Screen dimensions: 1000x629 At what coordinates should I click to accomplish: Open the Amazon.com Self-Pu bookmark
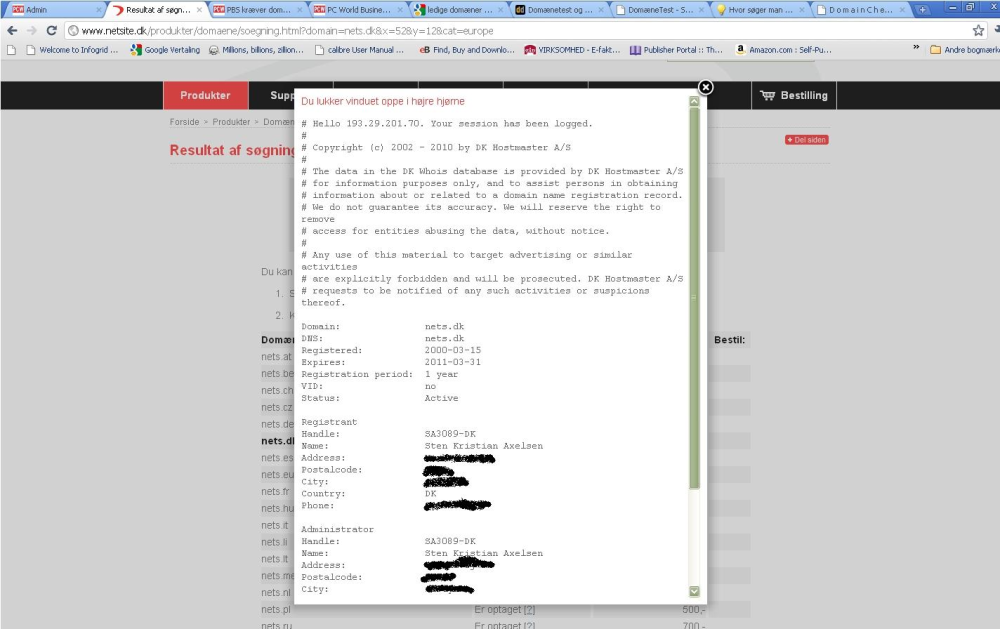[x=784, y=50]
